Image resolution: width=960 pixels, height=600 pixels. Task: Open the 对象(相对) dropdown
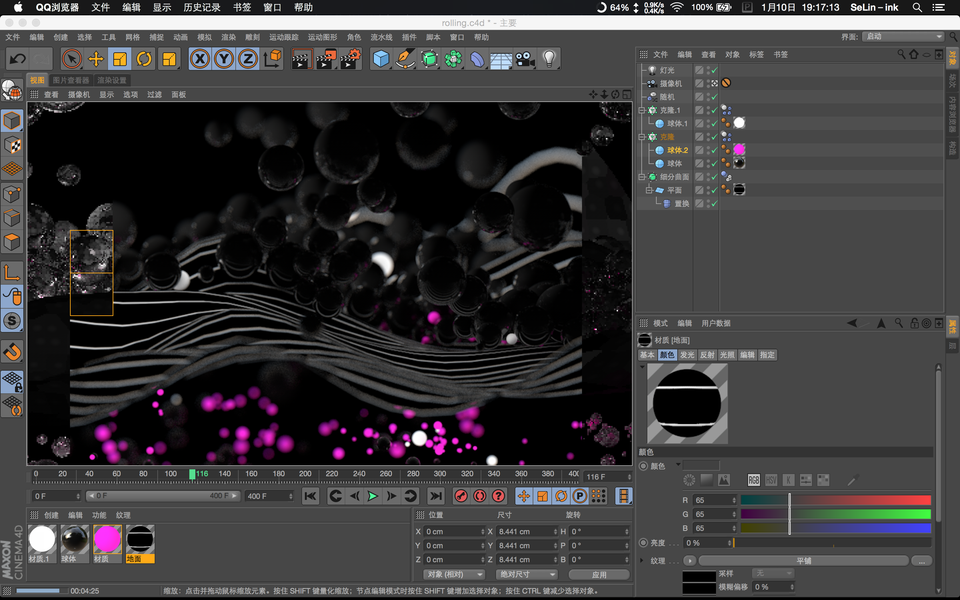[x=454, y=574]
